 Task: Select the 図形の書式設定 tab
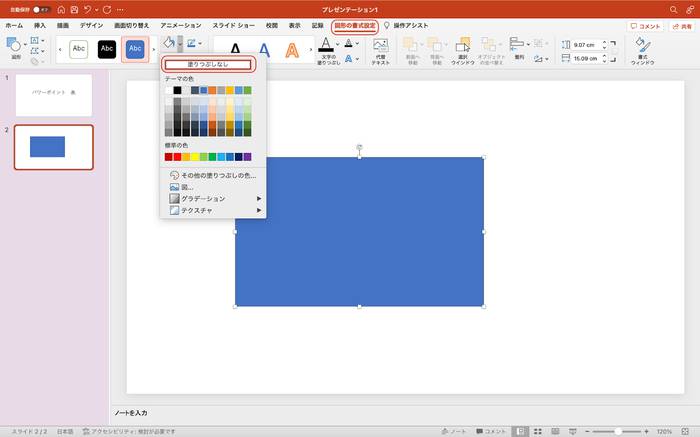(x=355, y=26)
